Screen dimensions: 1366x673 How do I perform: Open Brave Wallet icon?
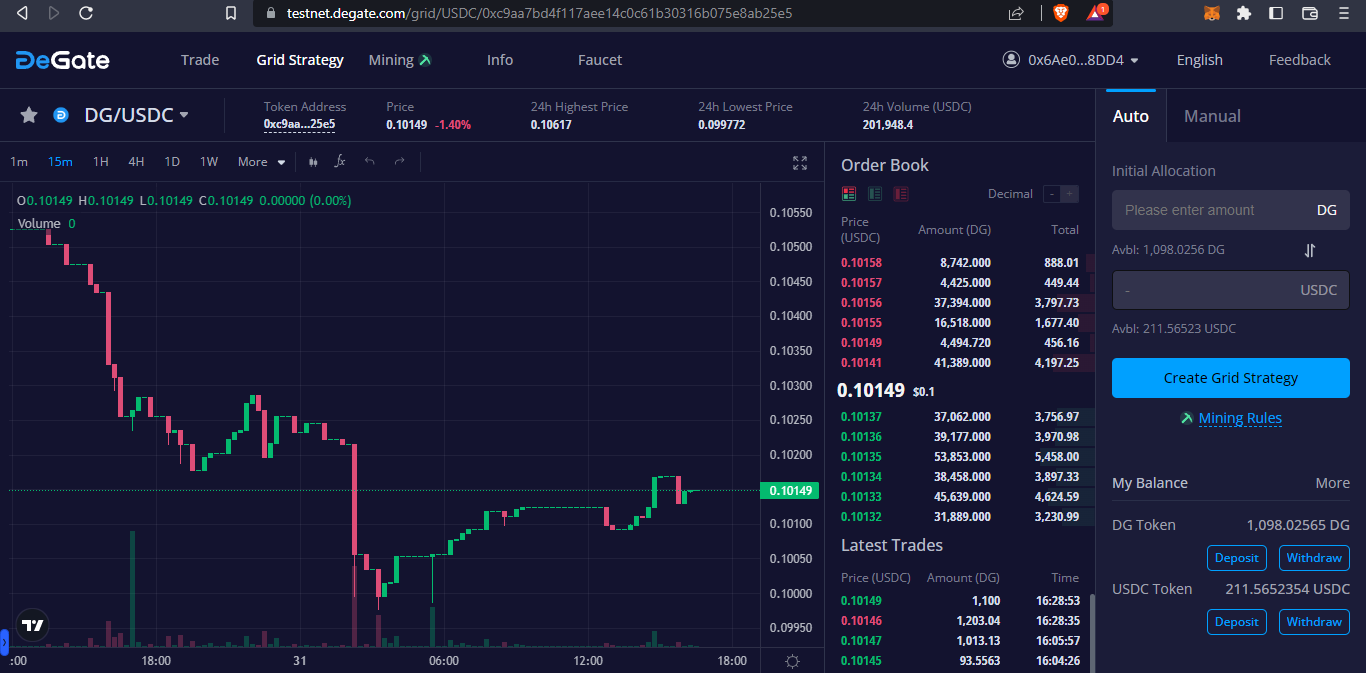[x=1309, y=13]
